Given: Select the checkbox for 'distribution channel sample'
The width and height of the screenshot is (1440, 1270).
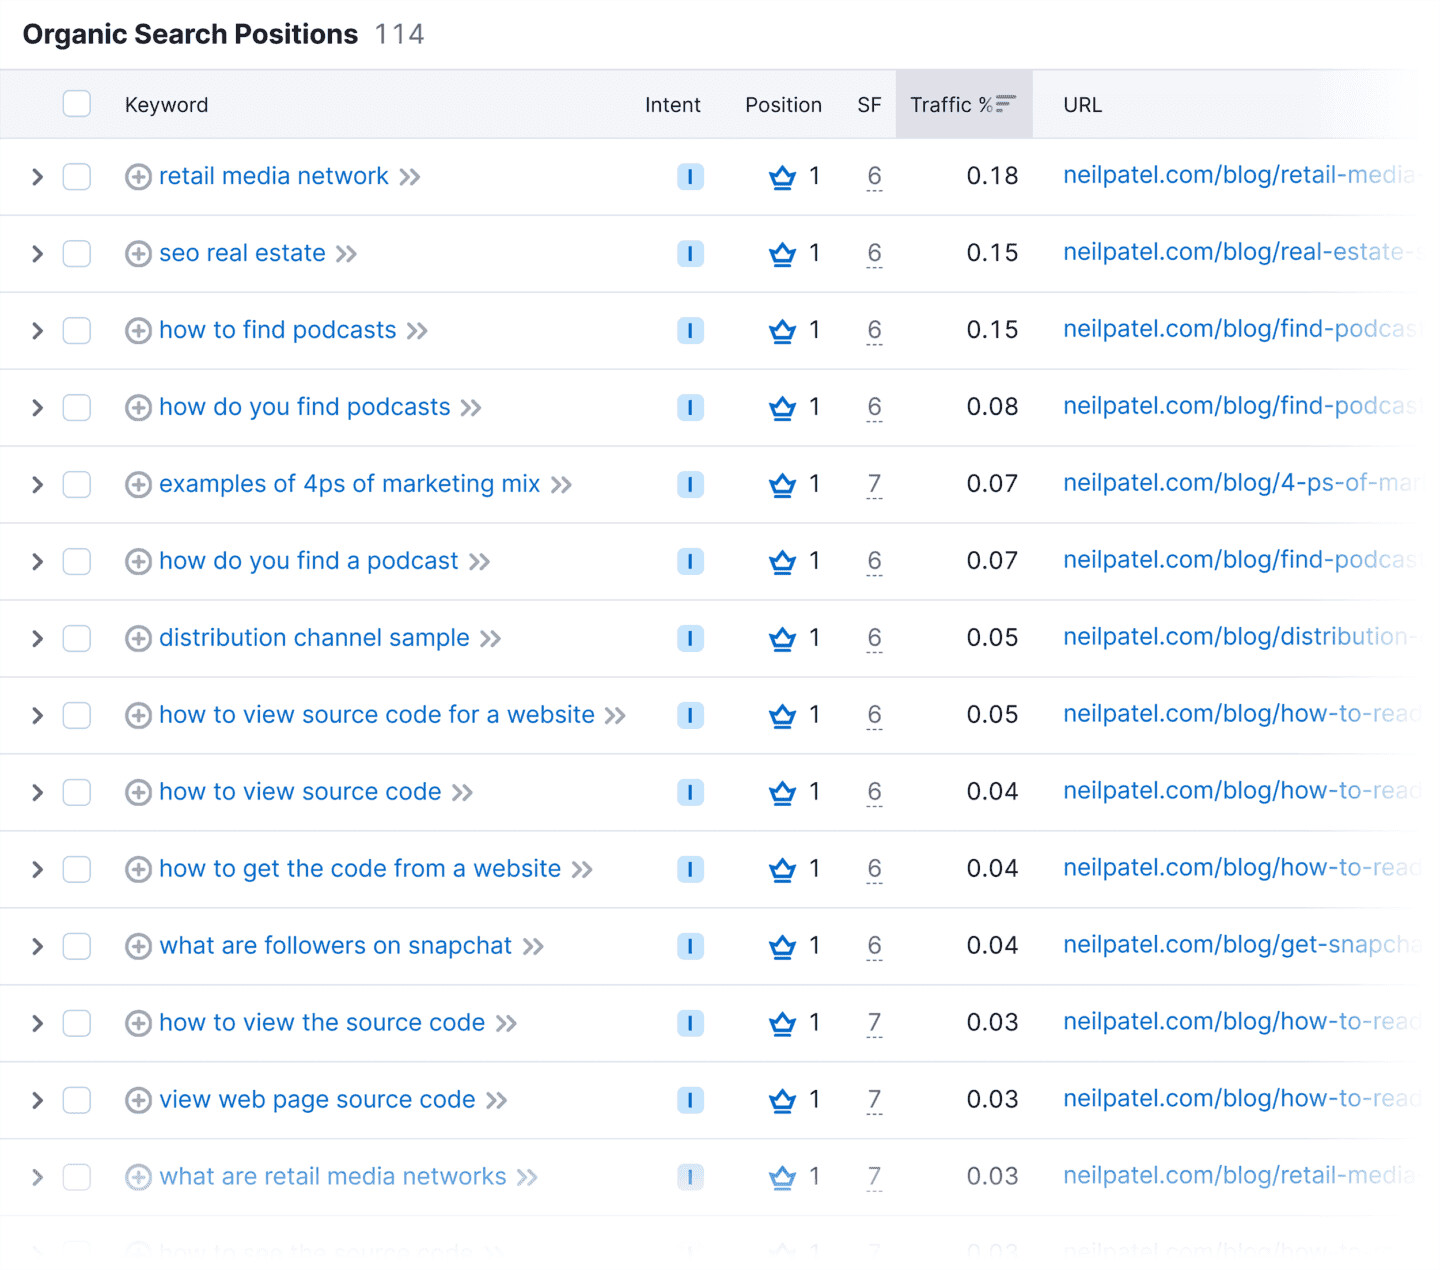Looking at the screenshot, I should 77,639.
